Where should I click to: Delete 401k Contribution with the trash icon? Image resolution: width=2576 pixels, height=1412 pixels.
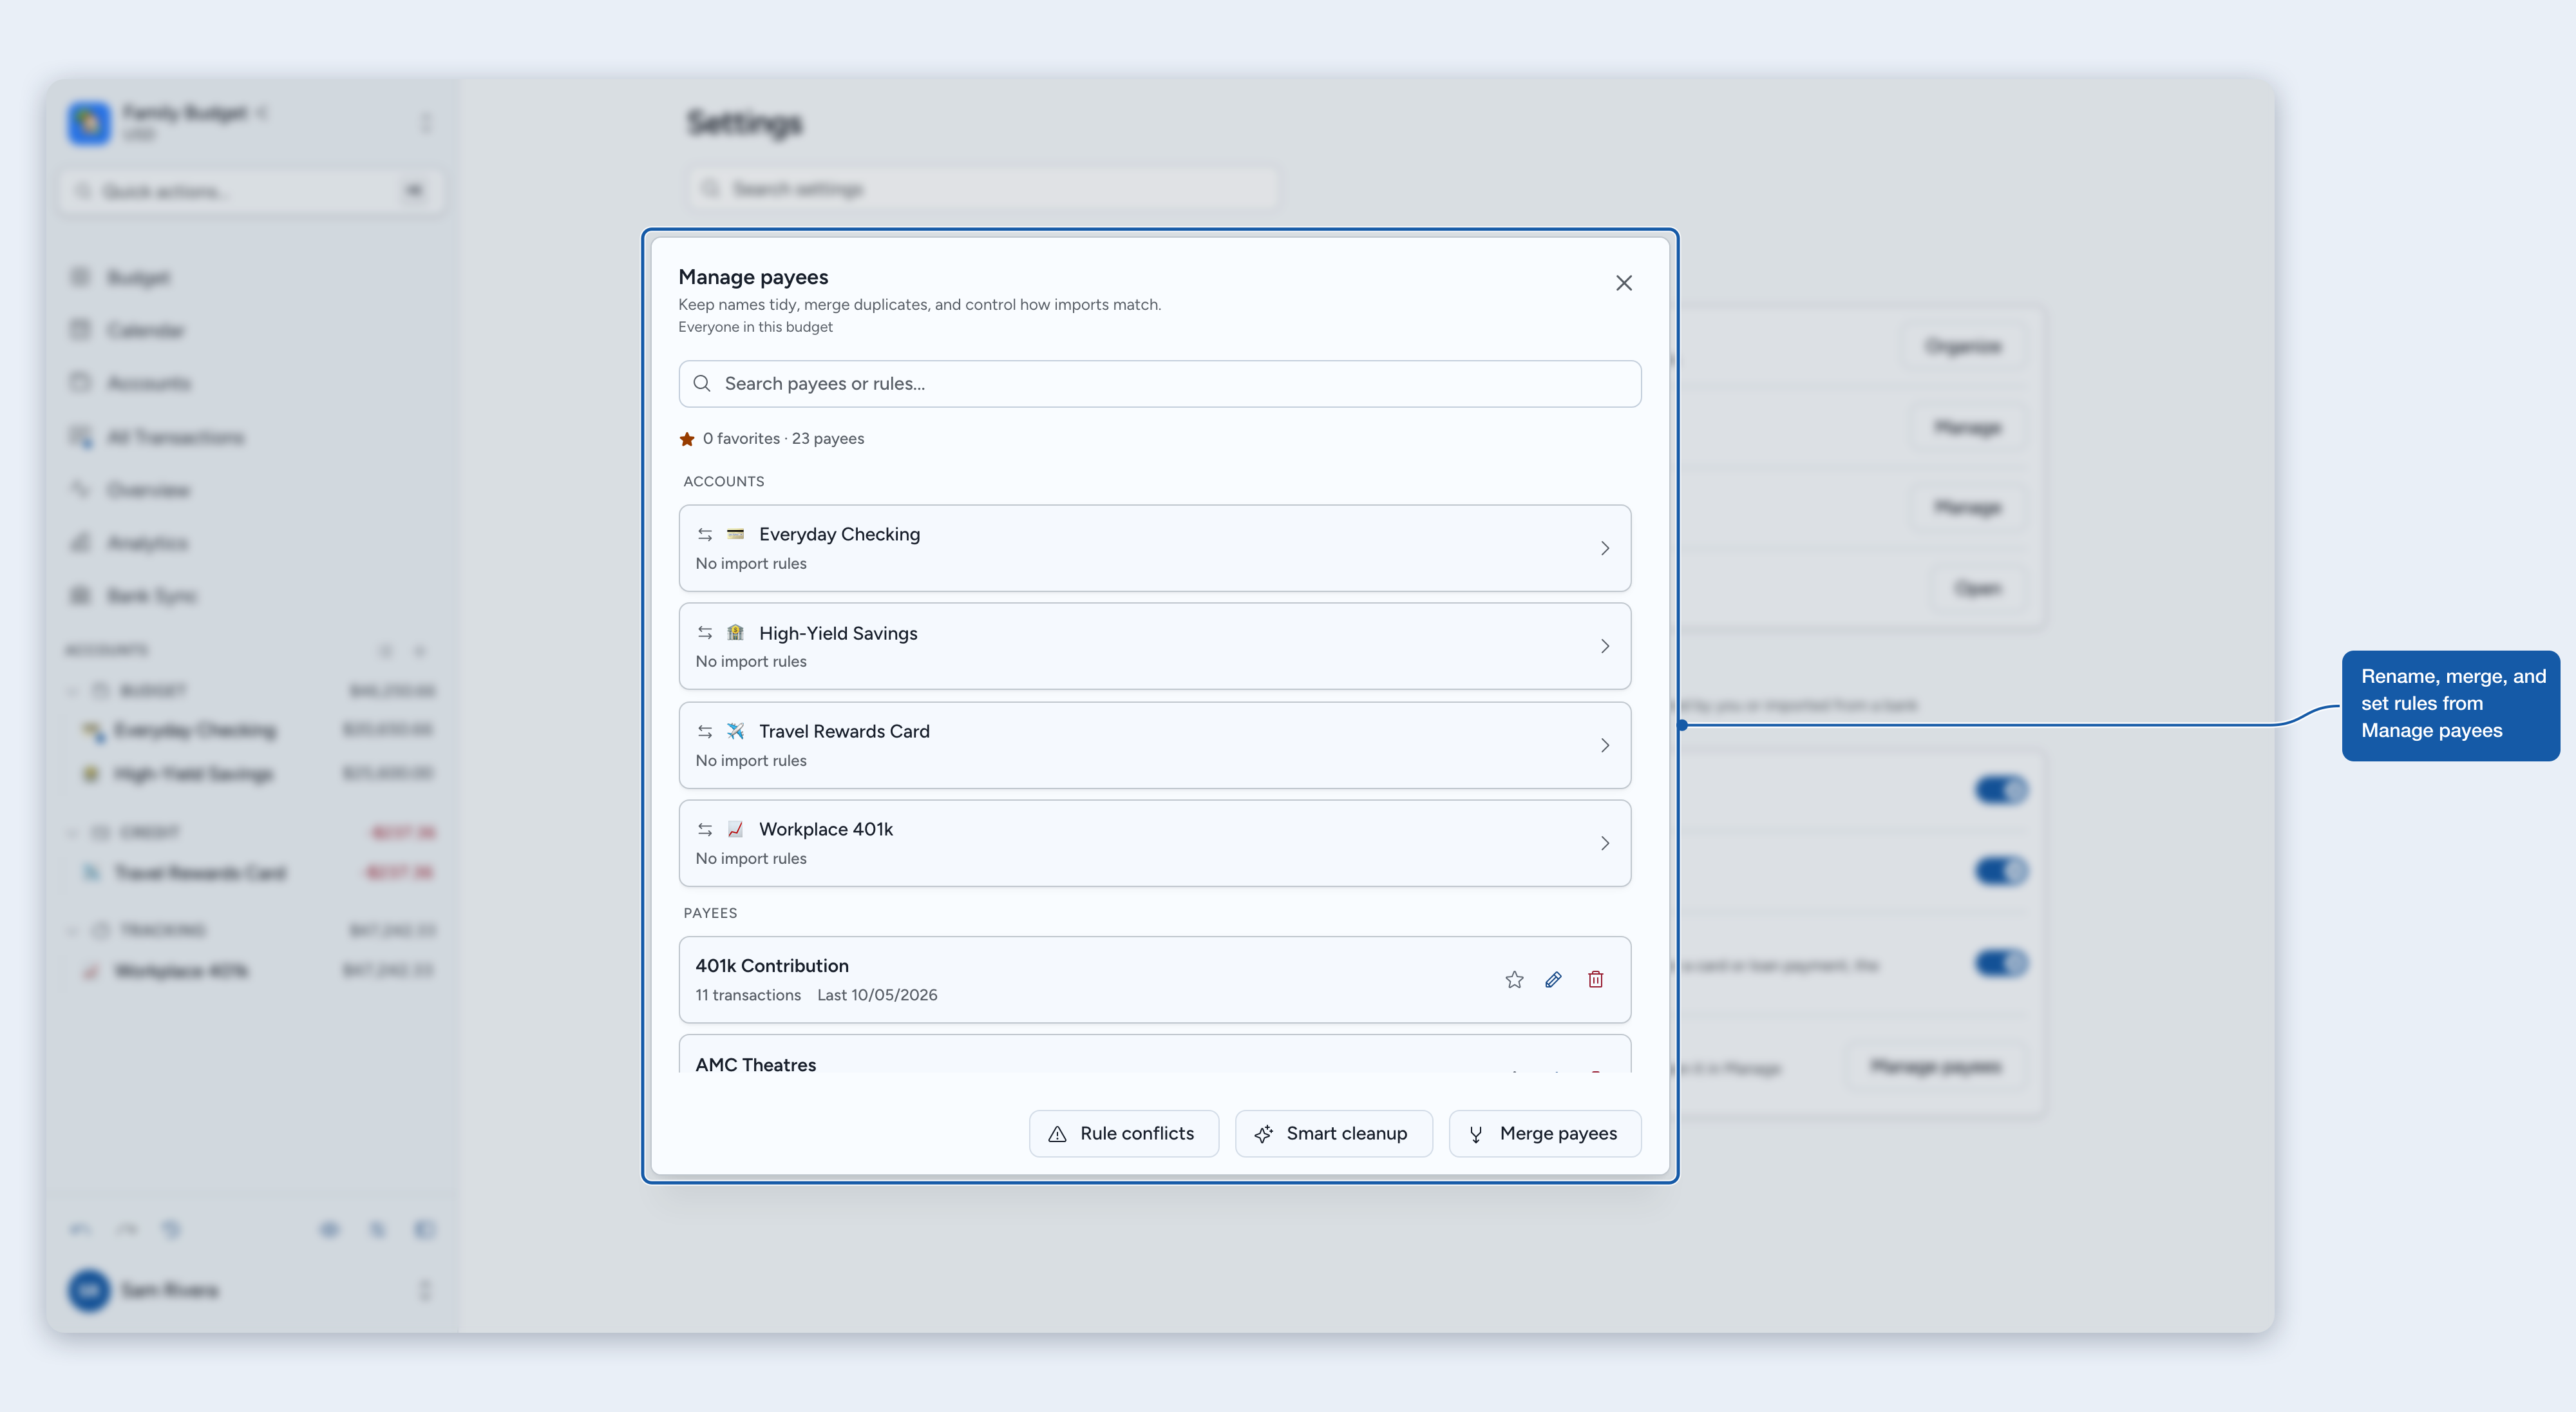(x=1595, y=980)
